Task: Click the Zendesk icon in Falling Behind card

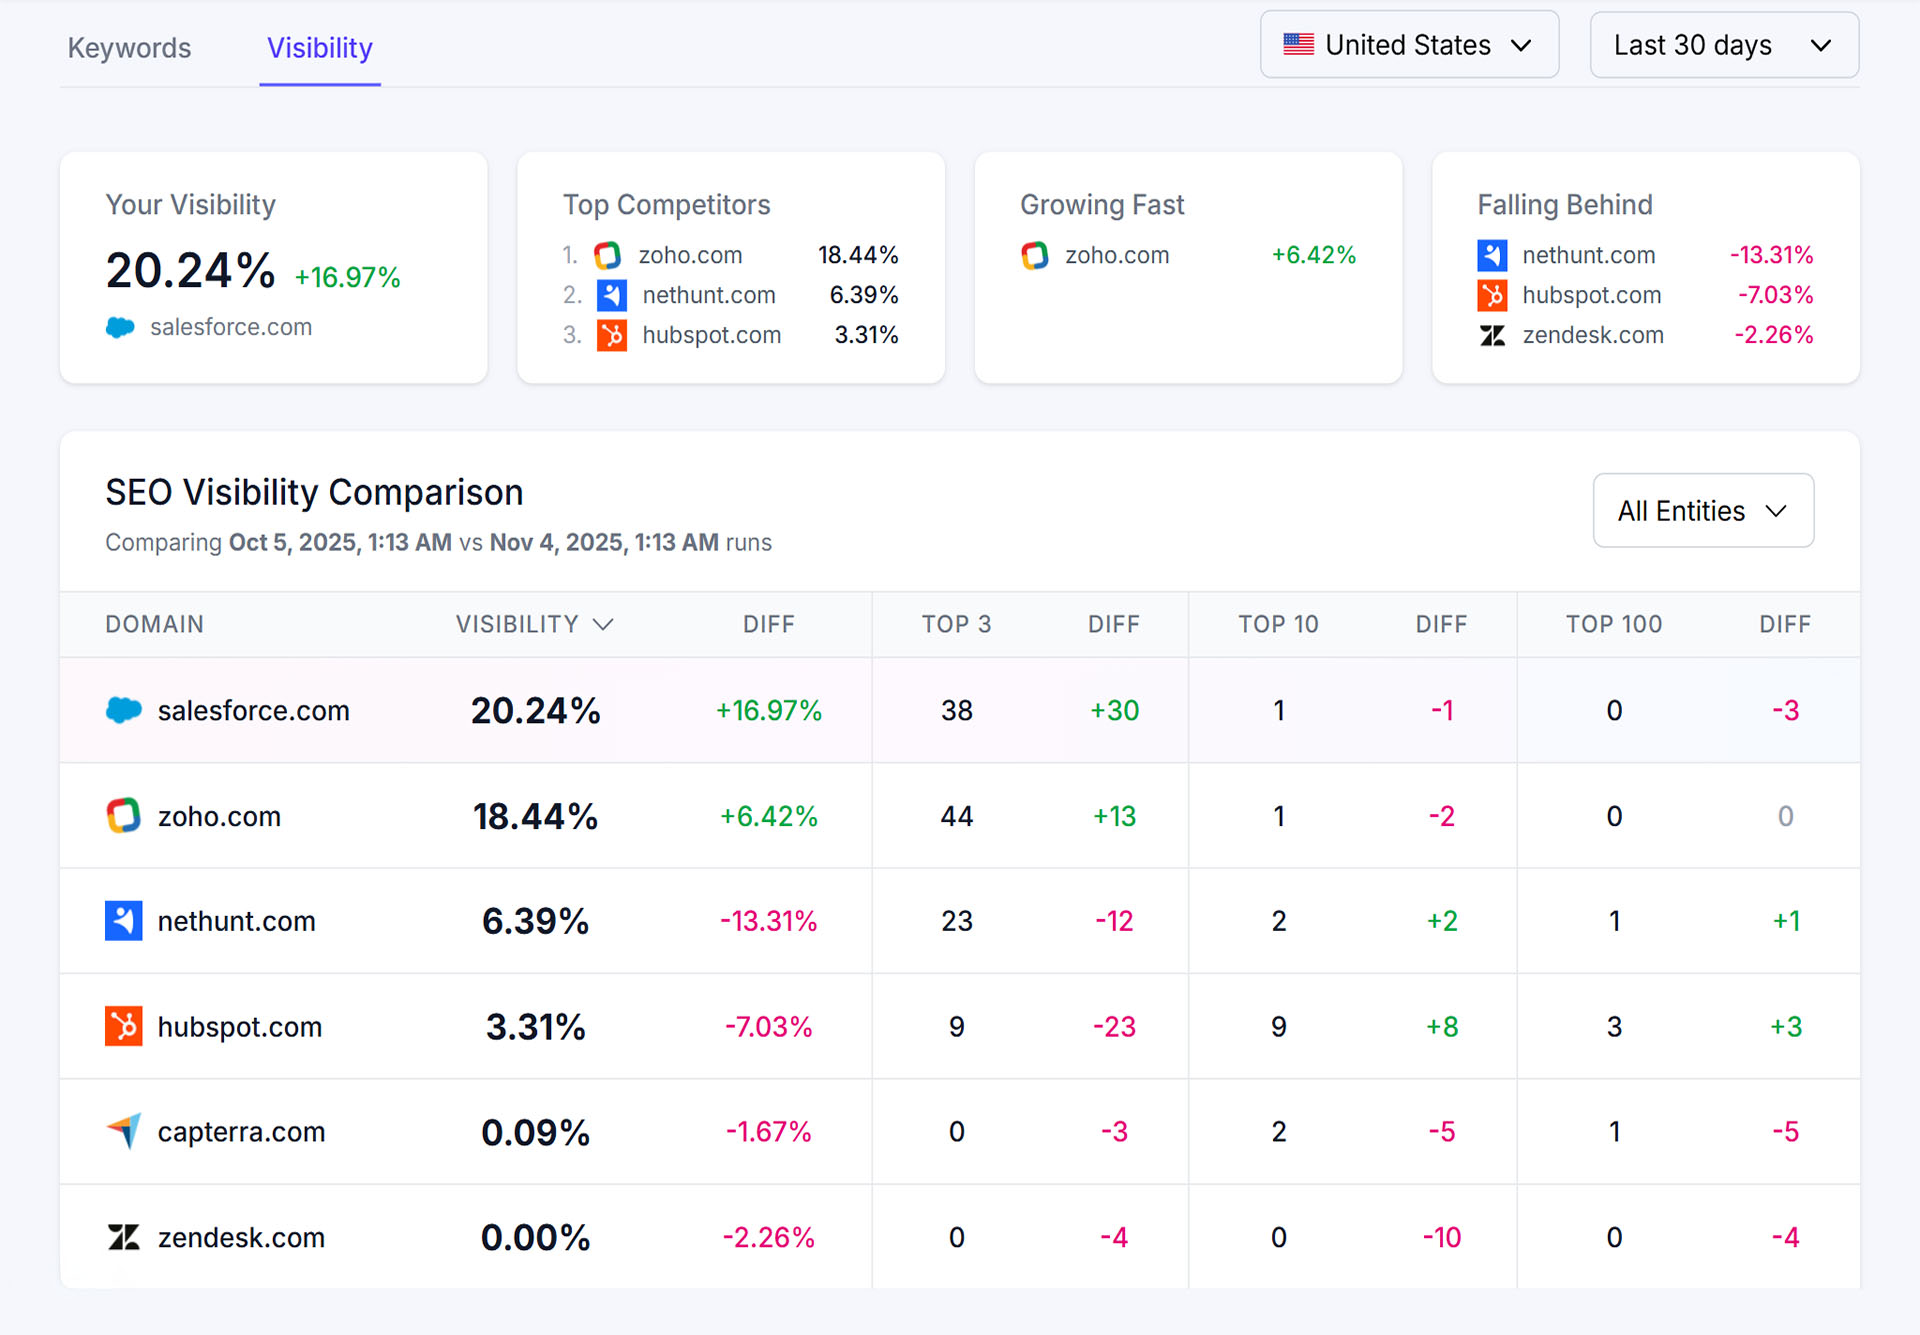Action: tap(1492, 335)
